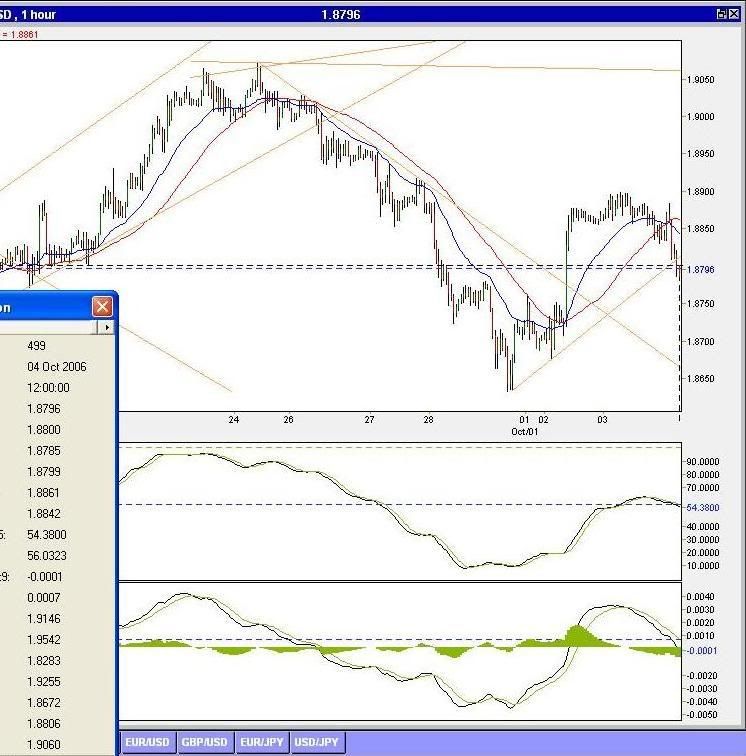Open the GBP/USD chart tab
Image resolution: width=746 pixels, height=756 pixels.
(x=204, y=742)
